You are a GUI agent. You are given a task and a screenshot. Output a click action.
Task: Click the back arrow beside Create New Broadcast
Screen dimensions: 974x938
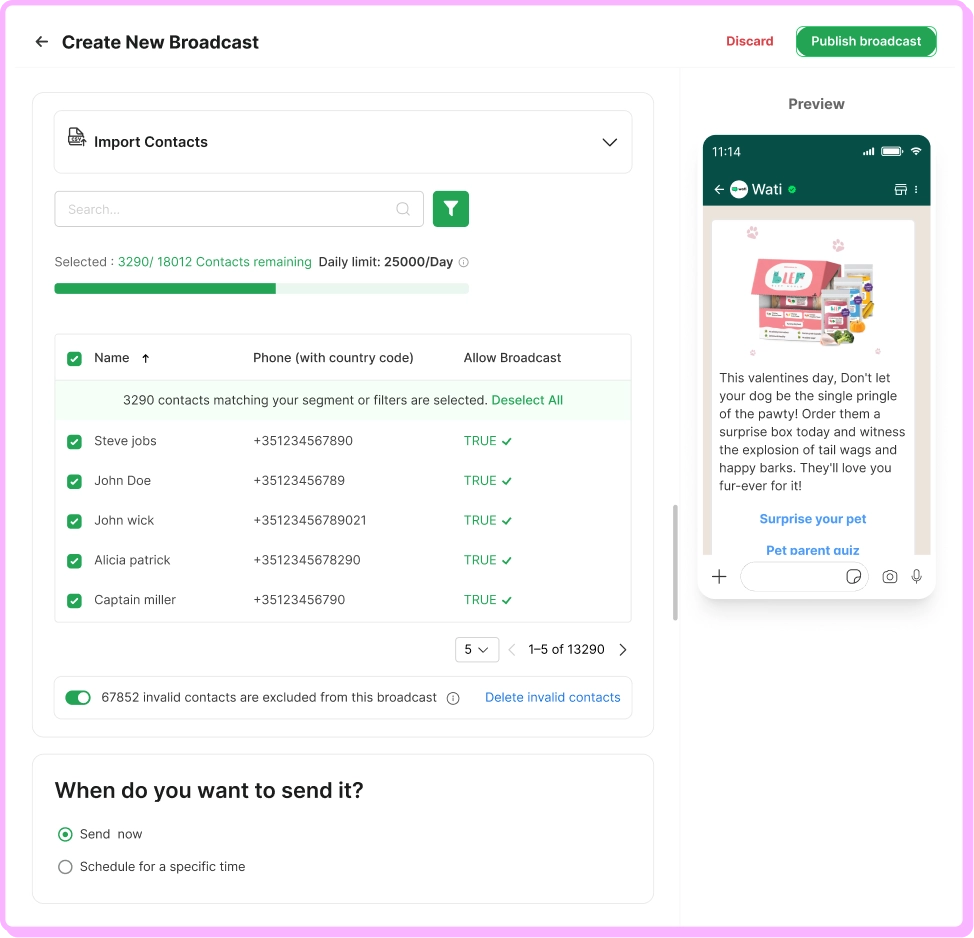(x=40, y=42)
